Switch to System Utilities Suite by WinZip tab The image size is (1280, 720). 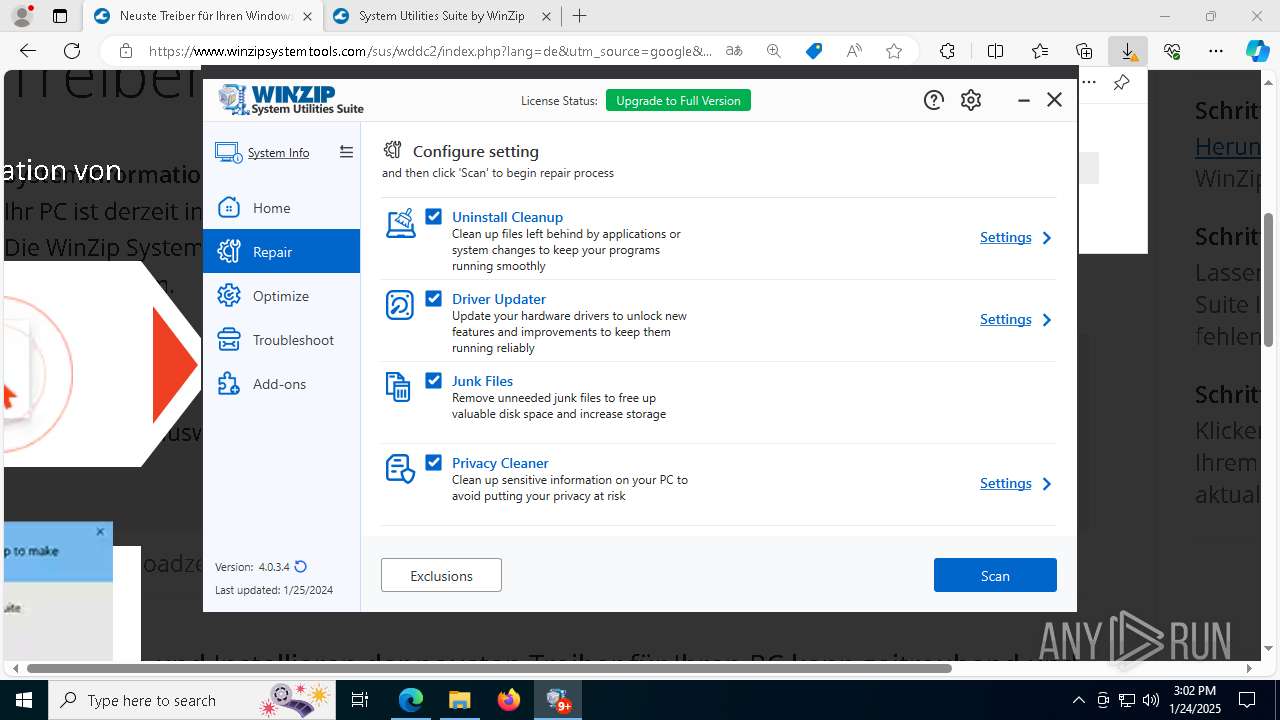pyautogui.click(x=442, y=16)
